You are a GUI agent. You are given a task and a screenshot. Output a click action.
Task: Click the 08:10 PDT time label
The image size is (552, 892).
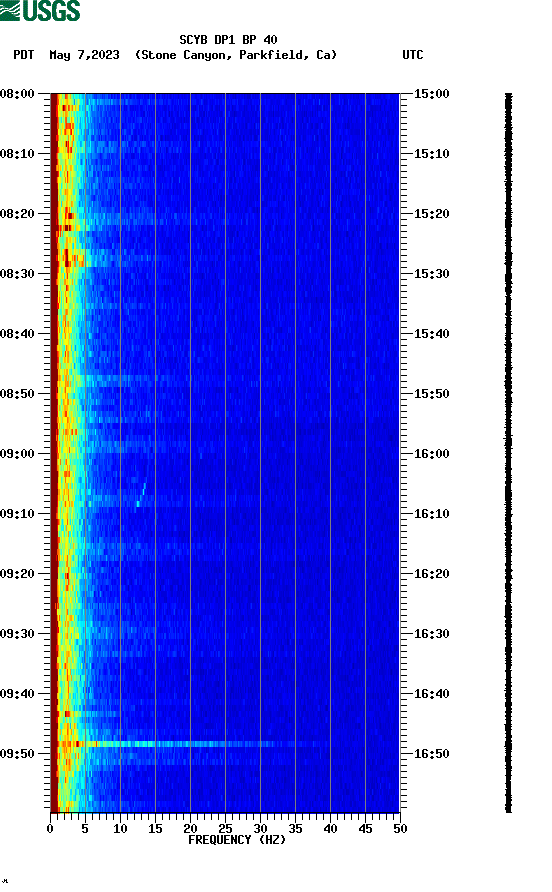17,154
